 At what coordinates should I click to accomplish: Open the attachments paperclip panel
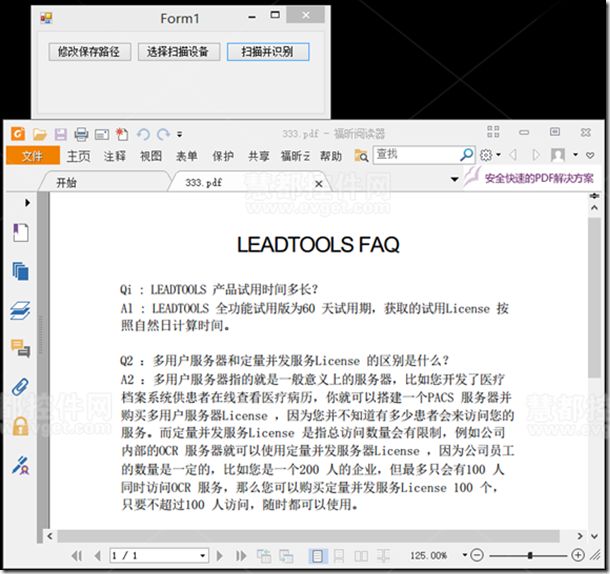tap(20, 387)
